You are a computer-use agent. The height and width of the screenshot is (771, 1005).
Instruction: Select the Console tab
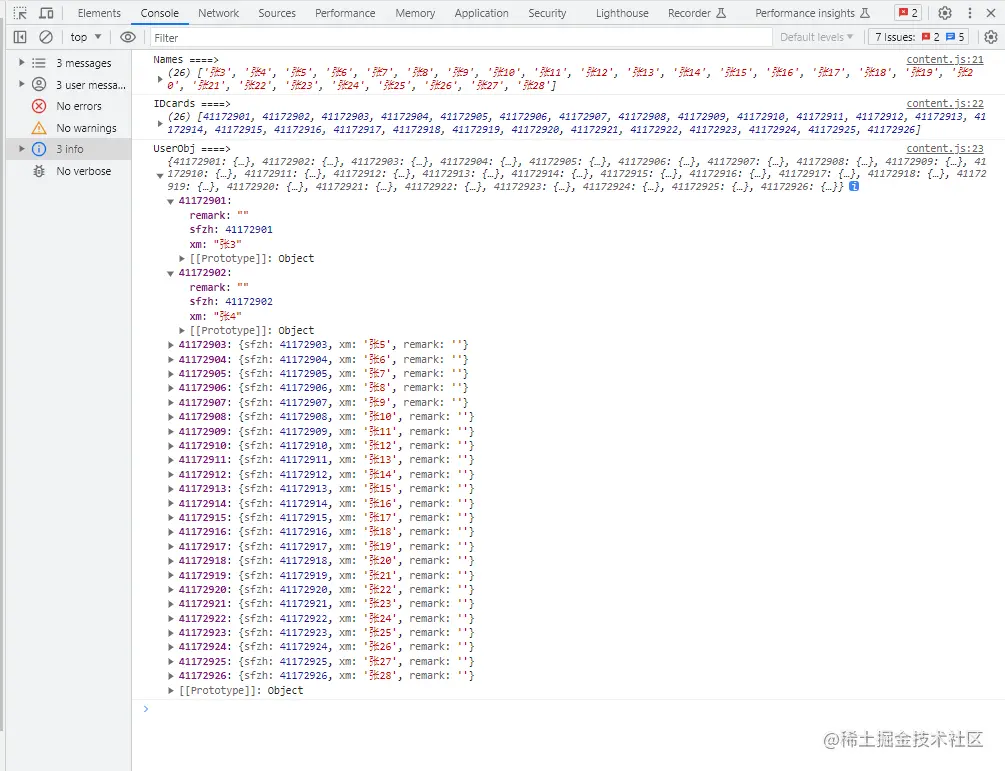coord(160,13)
